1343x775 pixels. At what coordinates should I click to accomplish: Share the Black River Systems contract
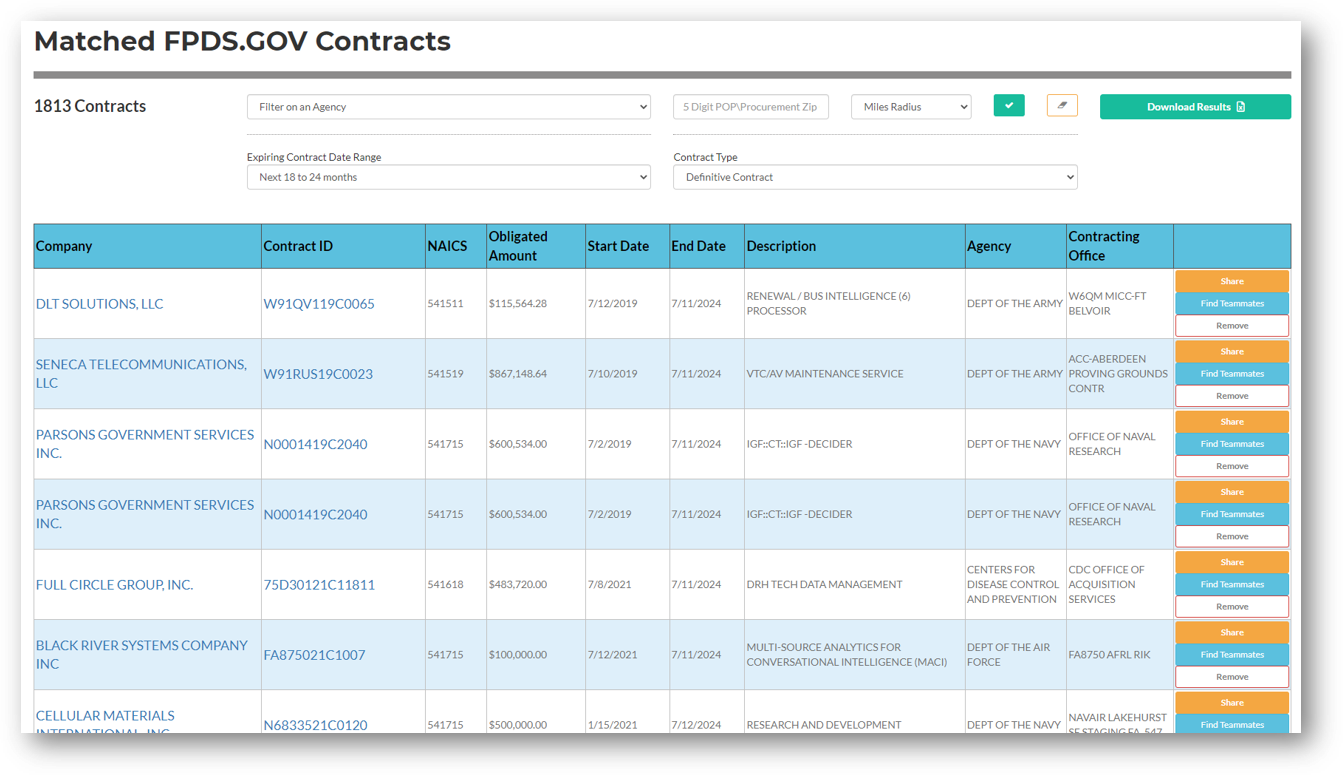[1232, 632]
